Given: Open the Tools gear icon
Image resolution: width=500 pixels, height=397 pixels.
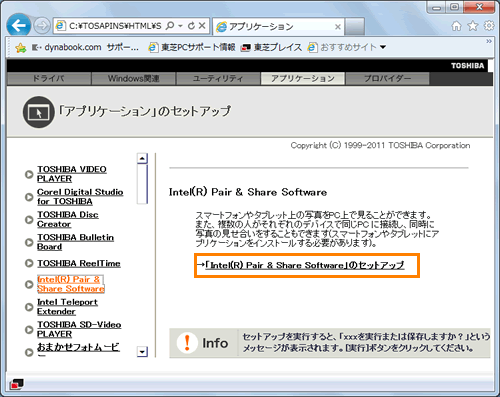Looking at the screenshot, I should 489,26.
